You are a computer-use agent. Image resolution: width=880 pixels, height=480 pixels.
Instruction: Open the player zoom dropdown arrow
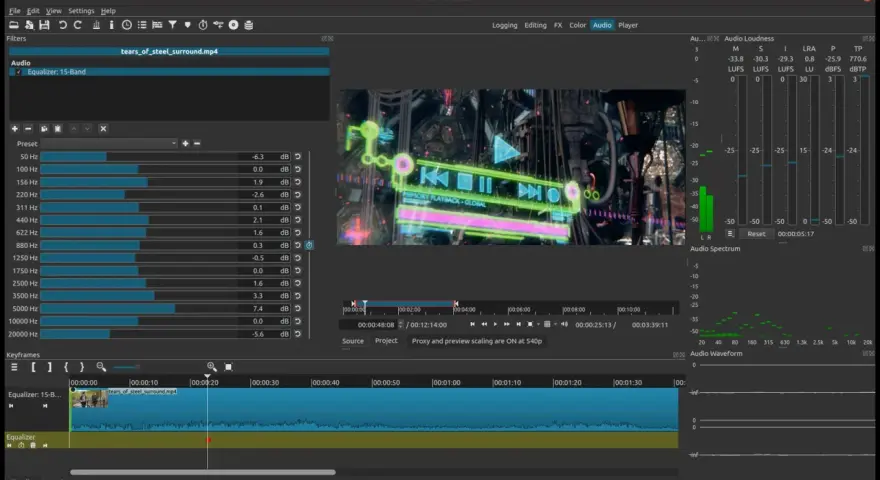point(538,324)
